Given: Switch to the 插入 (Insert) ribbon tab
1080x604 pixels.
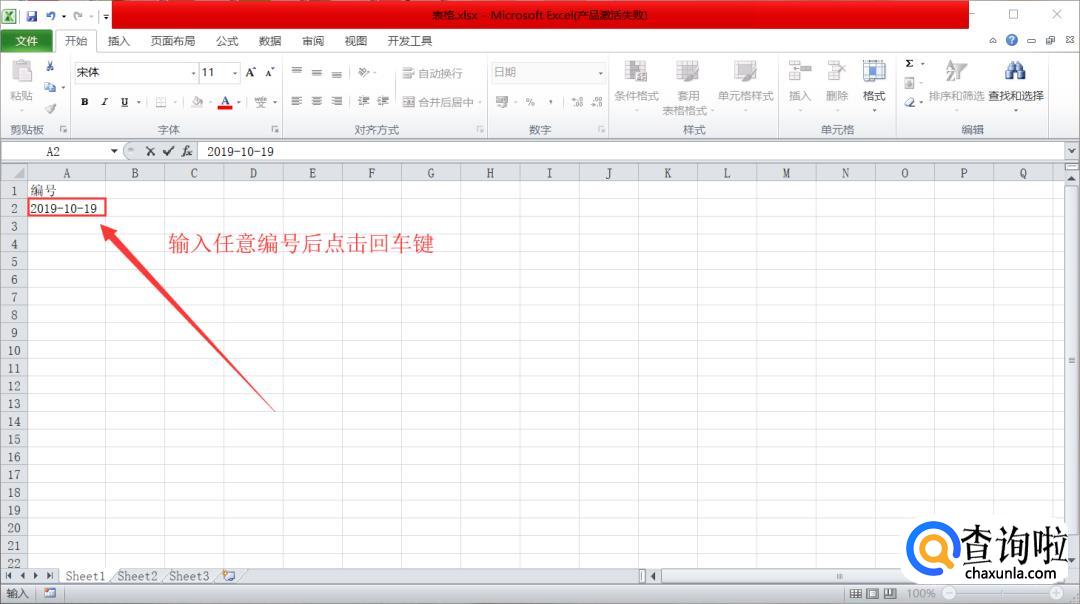Looking at the screenshot, I should click(119, 41).
